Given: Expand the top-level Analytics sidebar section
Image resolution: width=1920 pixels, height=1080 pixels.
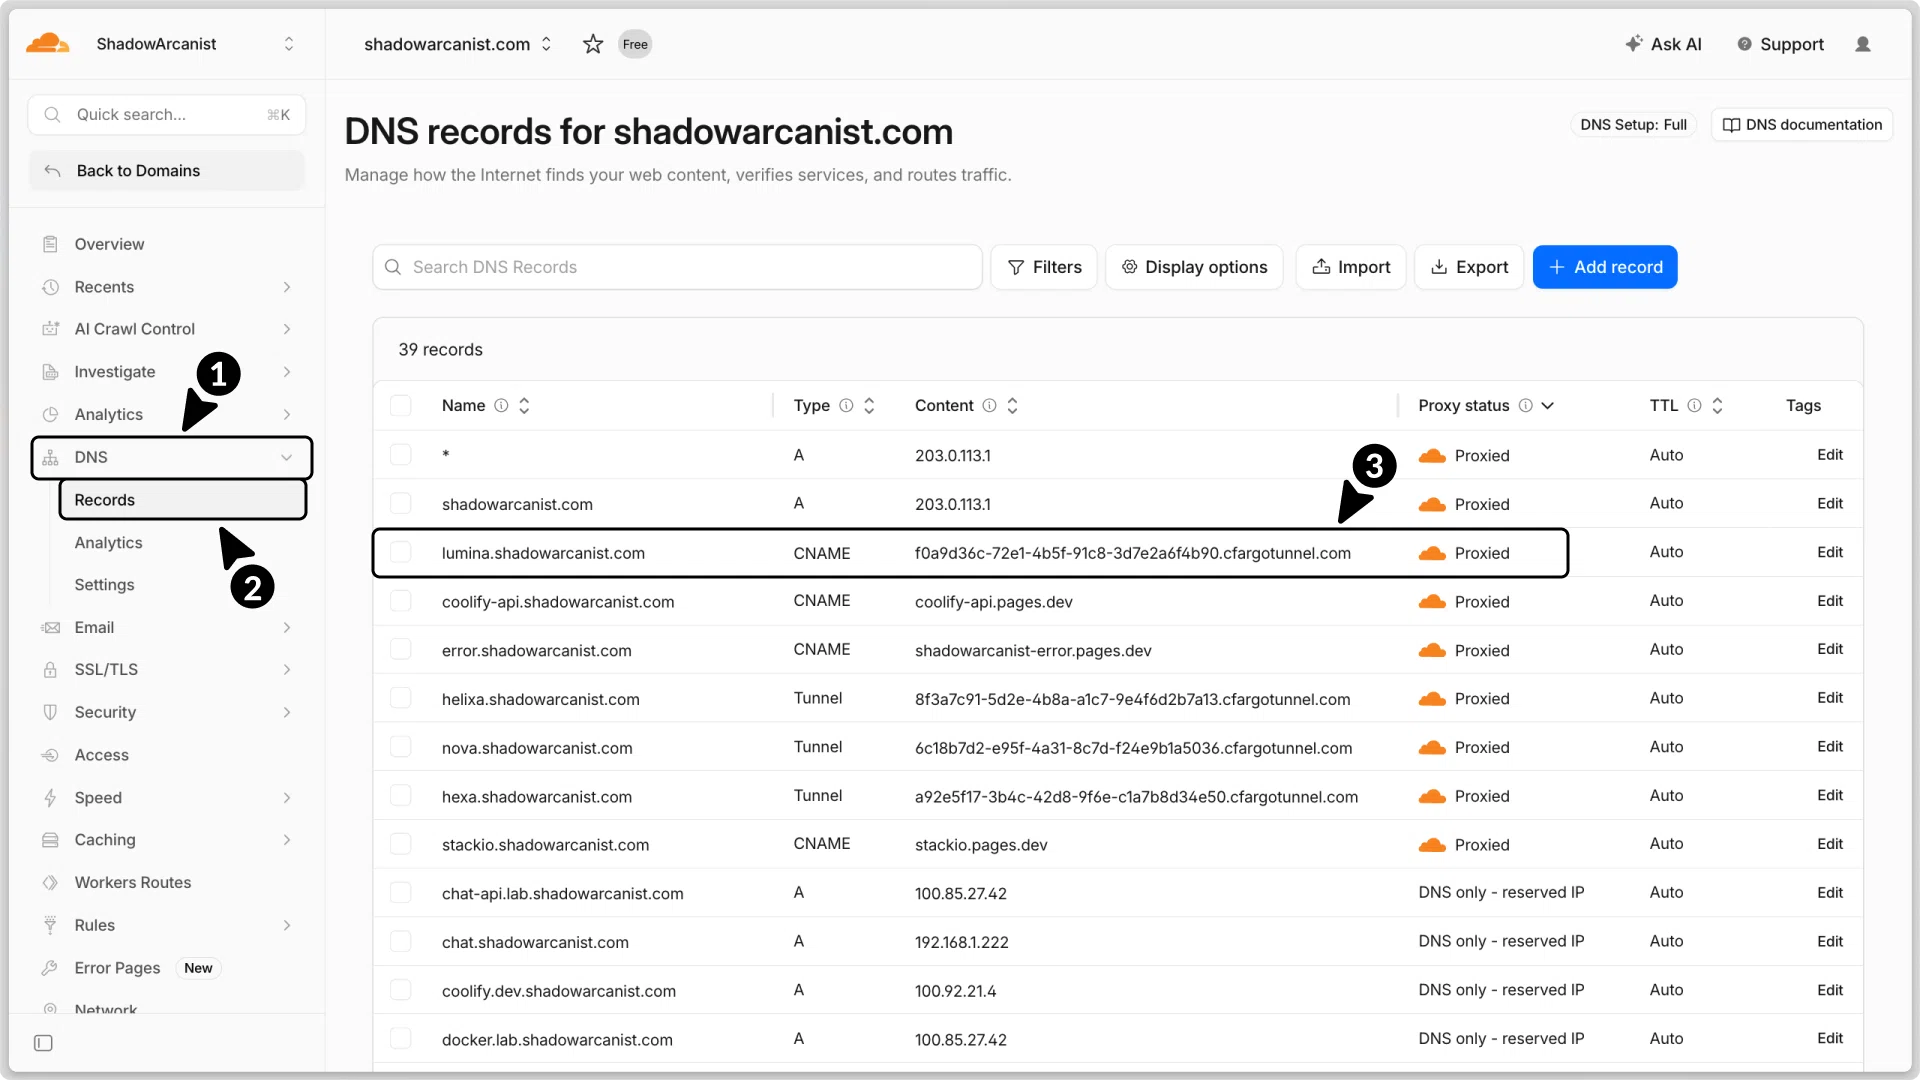Looking at the screenshot, I should coord(287,414).
